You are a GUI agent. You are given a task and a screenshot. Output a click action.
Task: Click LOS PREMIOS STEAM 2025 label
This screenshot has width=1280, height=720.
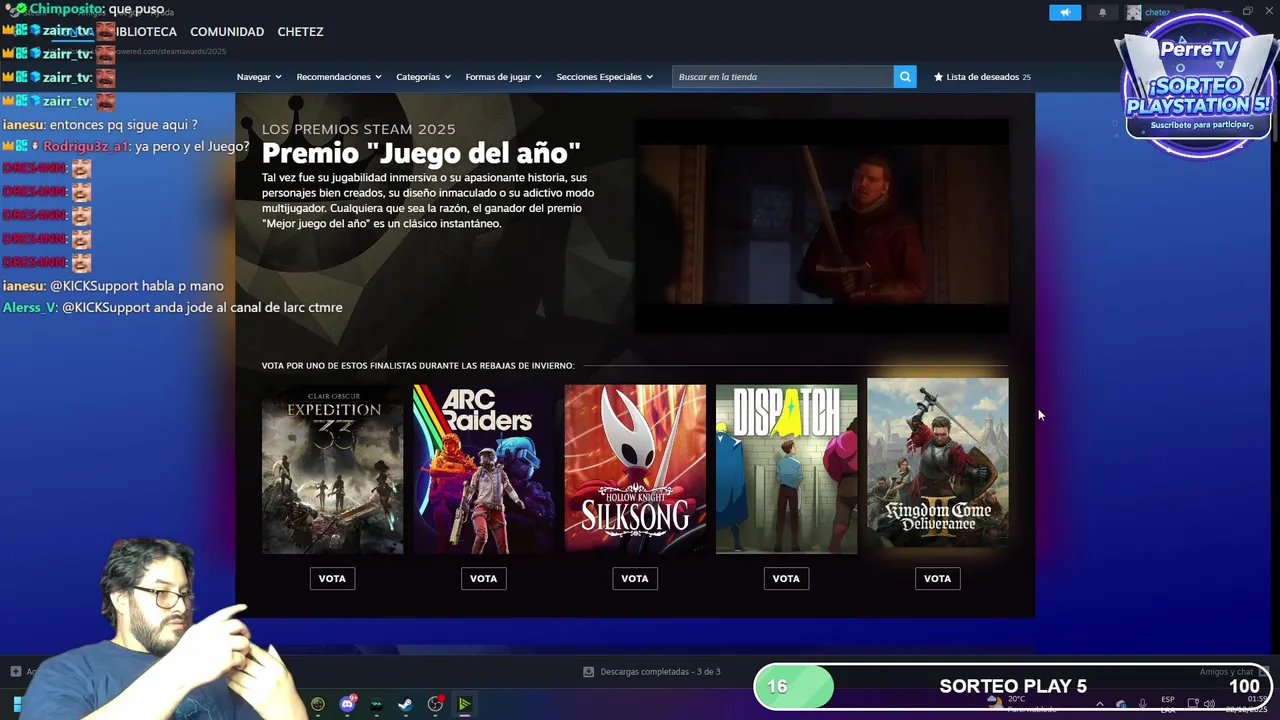[x=358, y=129]
